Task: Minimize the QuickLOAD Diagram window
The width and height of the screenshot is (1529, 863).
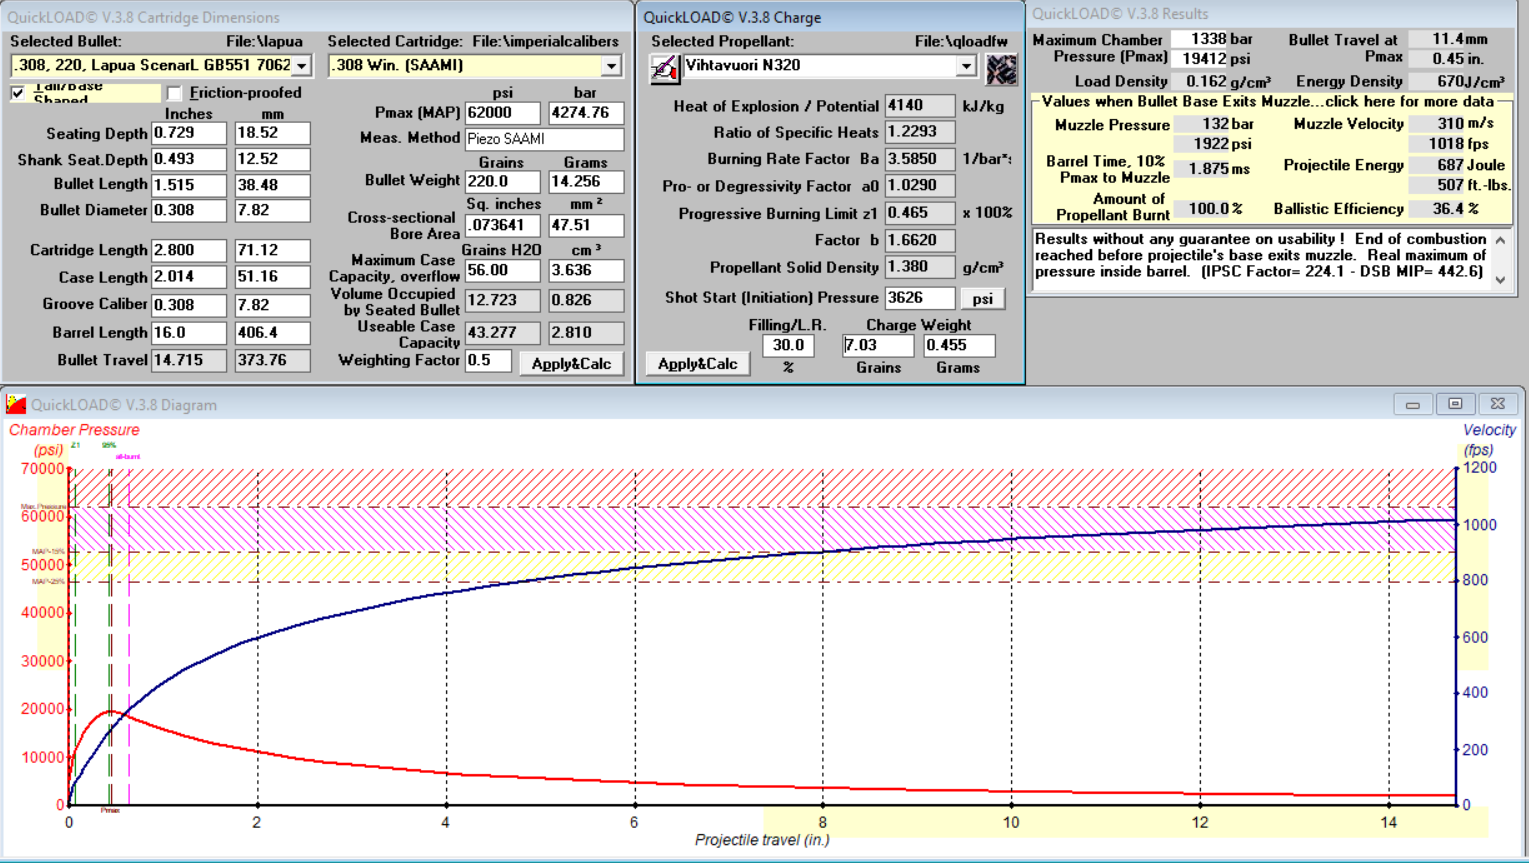Action: click(x=1413, y=404)
